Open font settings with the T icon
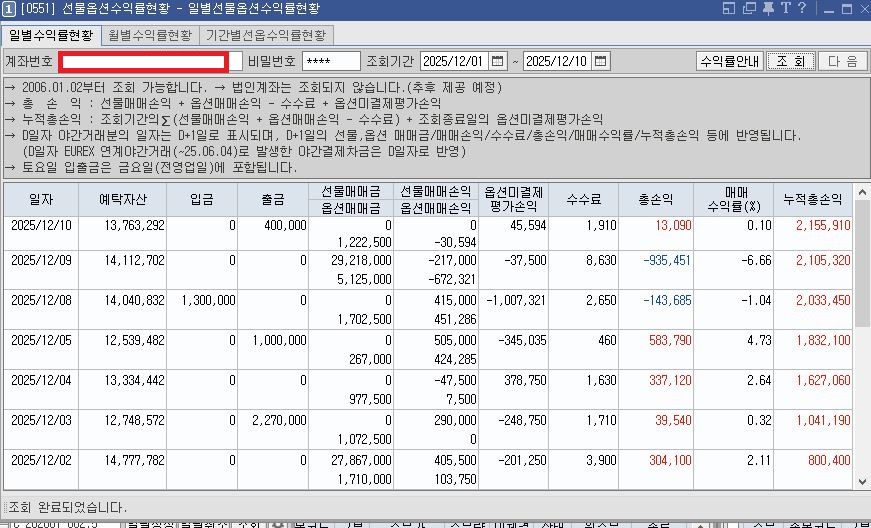The height and width of the screenshot is (528, 871). [x=785, y=8]
